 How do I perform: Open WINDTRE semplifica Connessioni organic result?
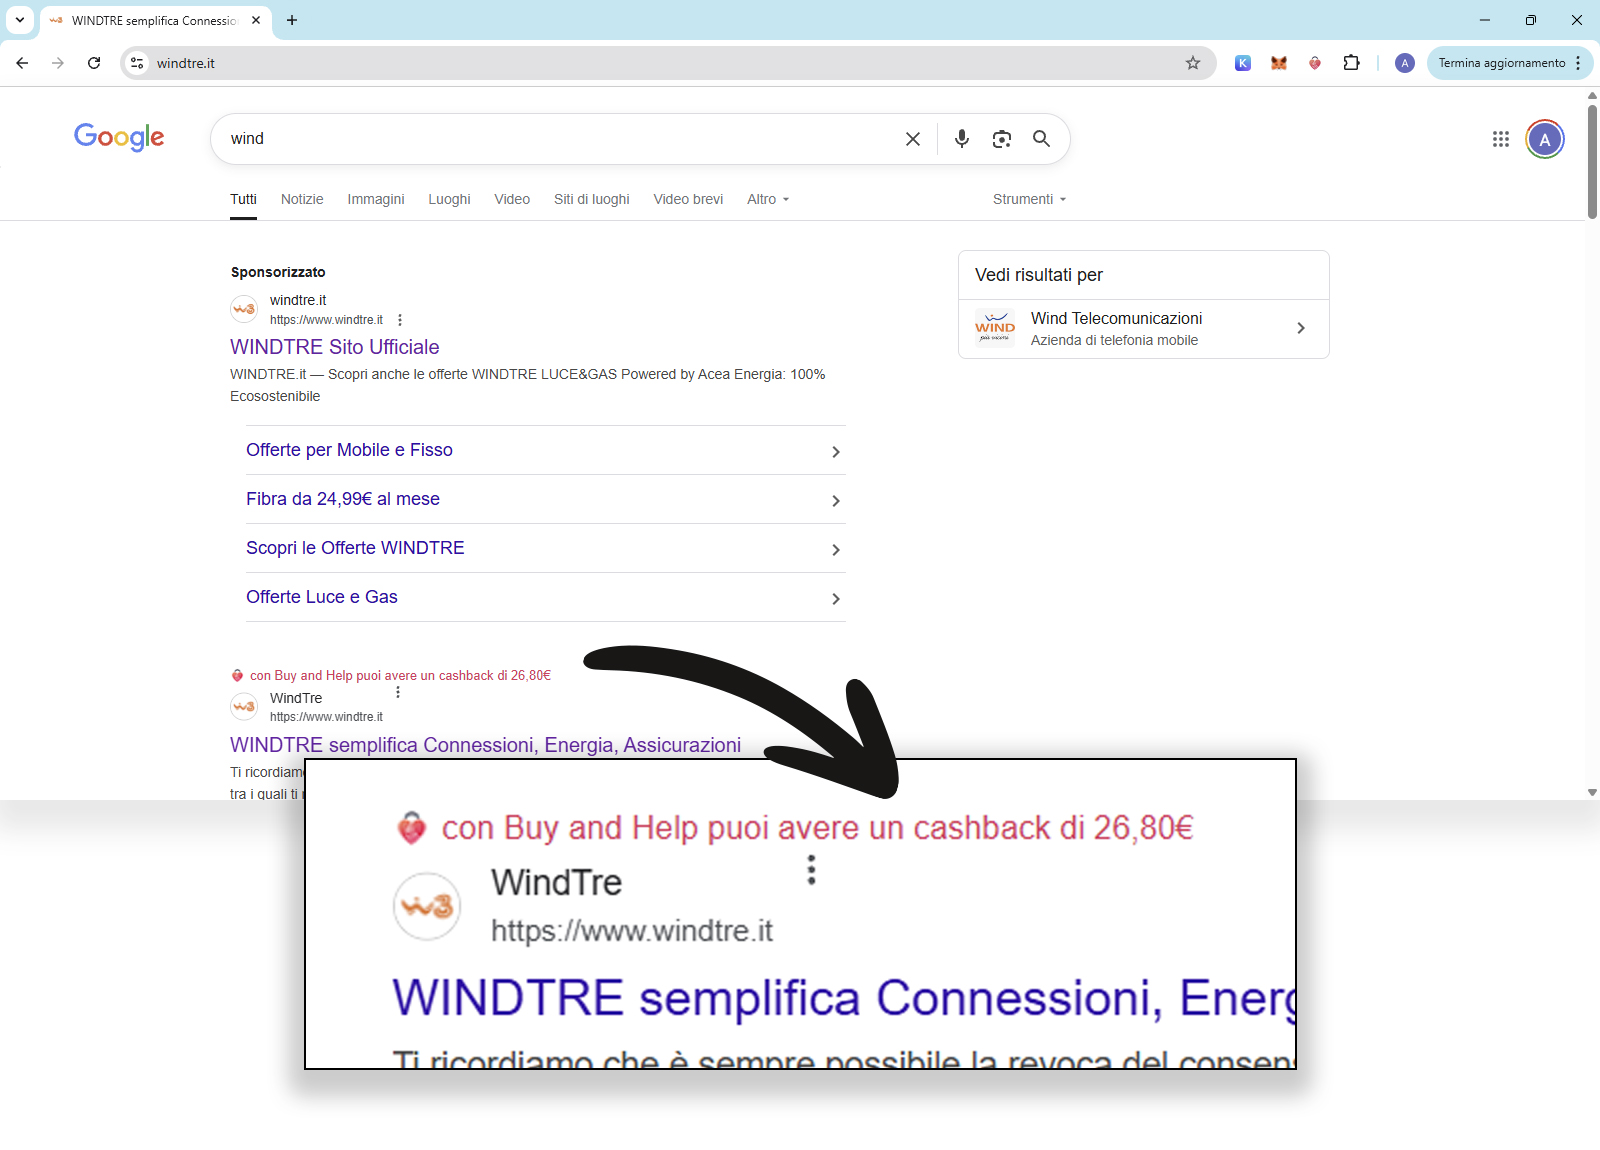(485, 745)
